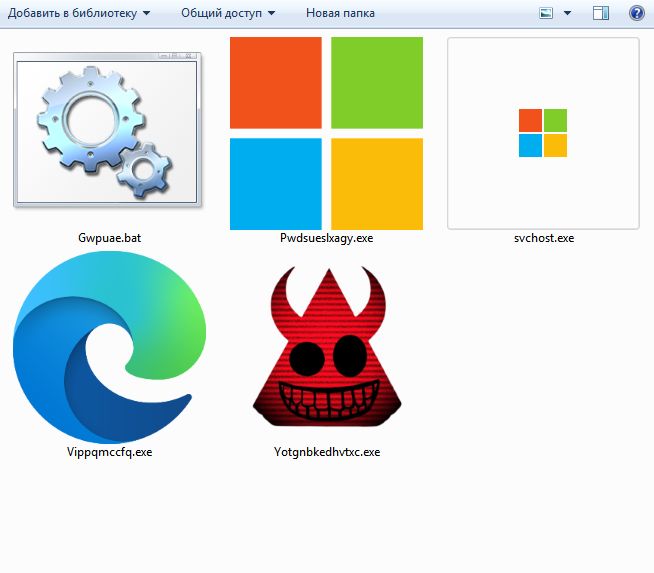Click the change view icon button
The height and width of the screenshot is (573, 654).
(x=546, y=13)
